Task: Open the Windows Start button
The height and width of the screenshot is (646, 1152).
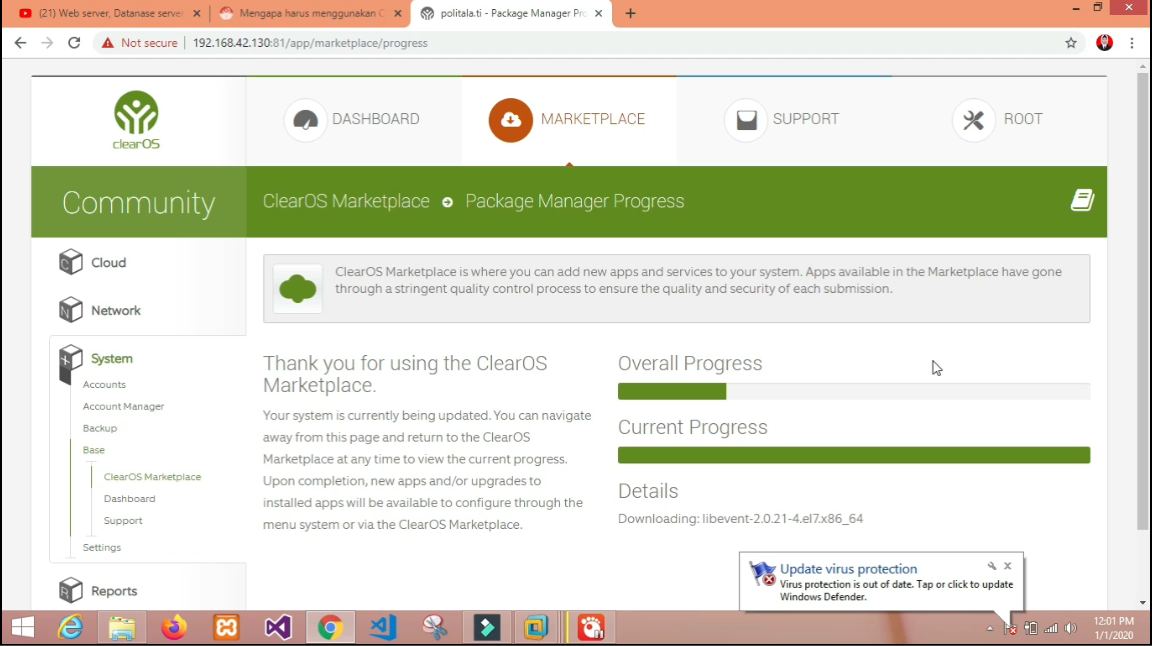Action: 23,628
